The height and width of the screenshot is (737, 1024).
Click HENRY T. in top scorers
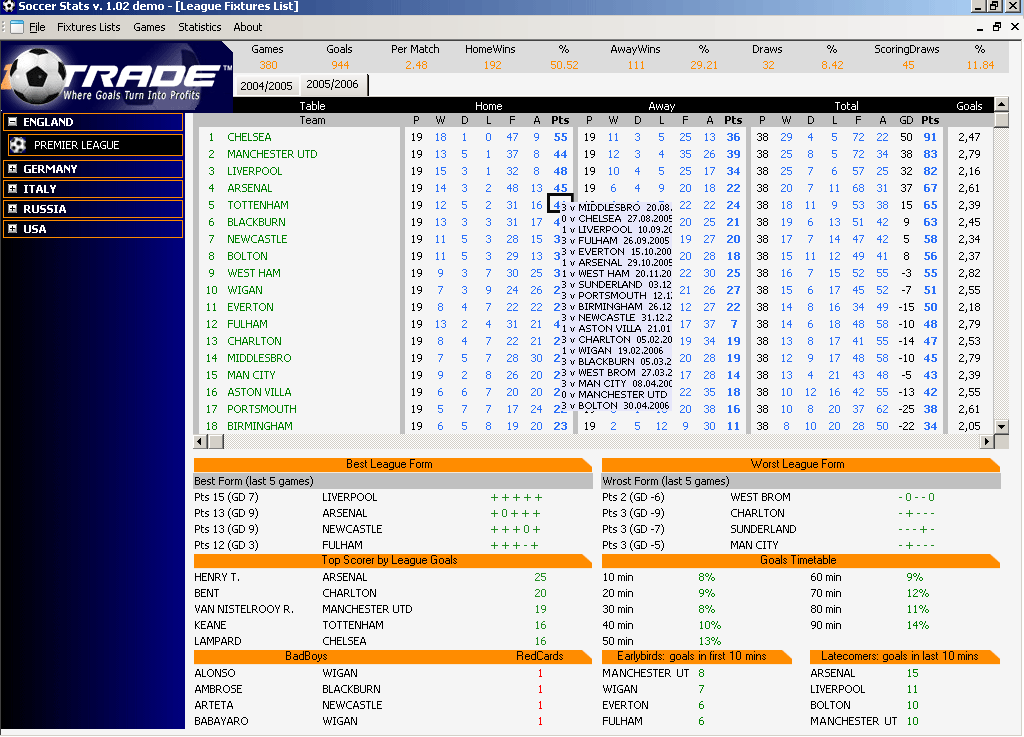tap(217, 577)
